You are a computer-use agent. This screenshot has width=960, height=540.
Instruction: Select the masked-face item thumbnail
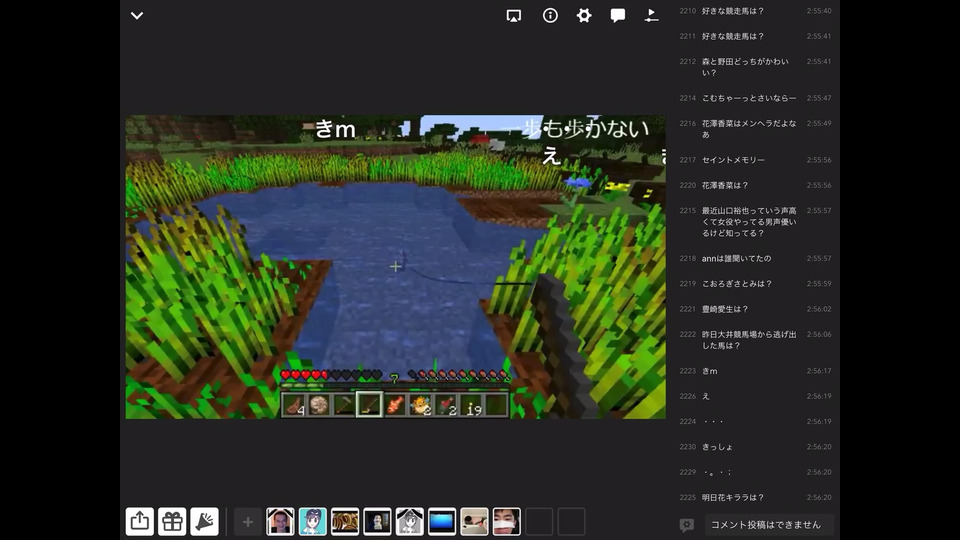(x=507, y=522)
